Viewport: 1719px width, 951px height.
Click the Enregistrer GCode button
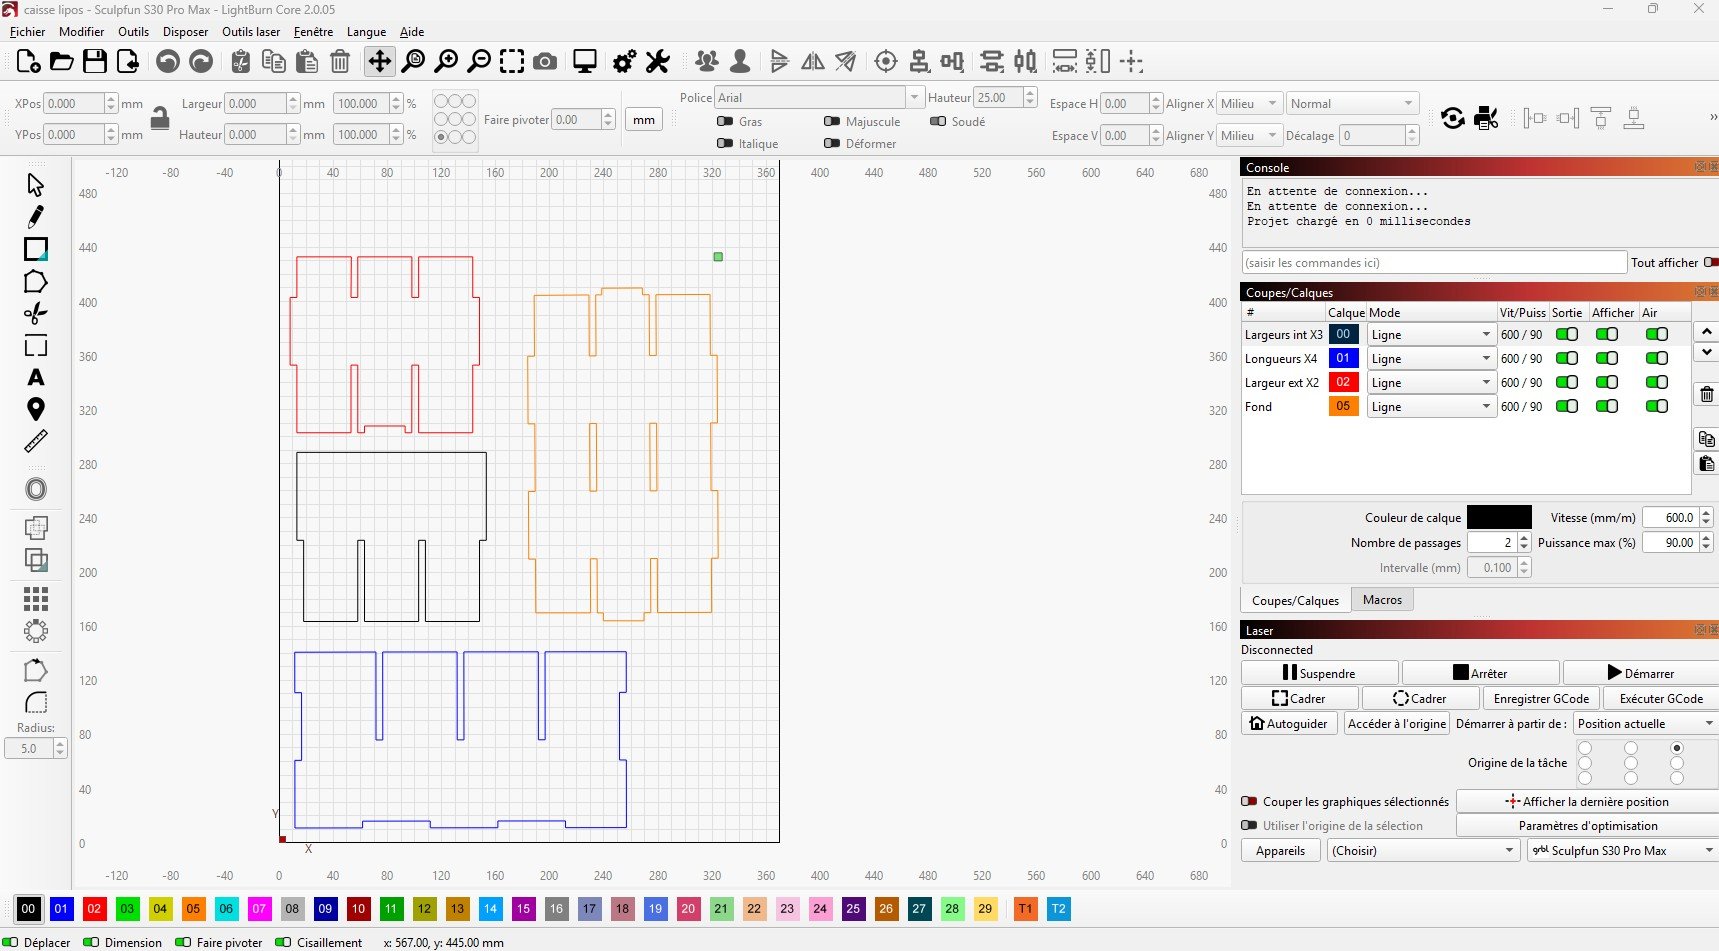pyautogui.click(x=1540, y=699)
